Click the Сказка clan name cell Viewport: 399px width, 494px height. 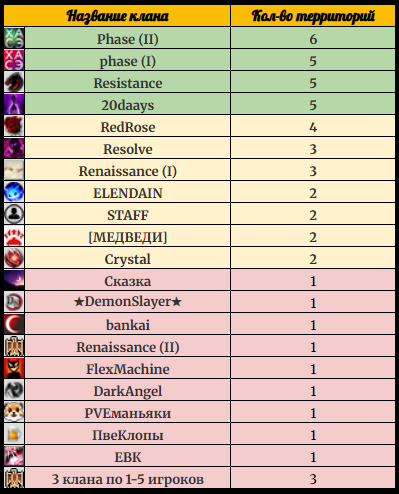(128, 280)
